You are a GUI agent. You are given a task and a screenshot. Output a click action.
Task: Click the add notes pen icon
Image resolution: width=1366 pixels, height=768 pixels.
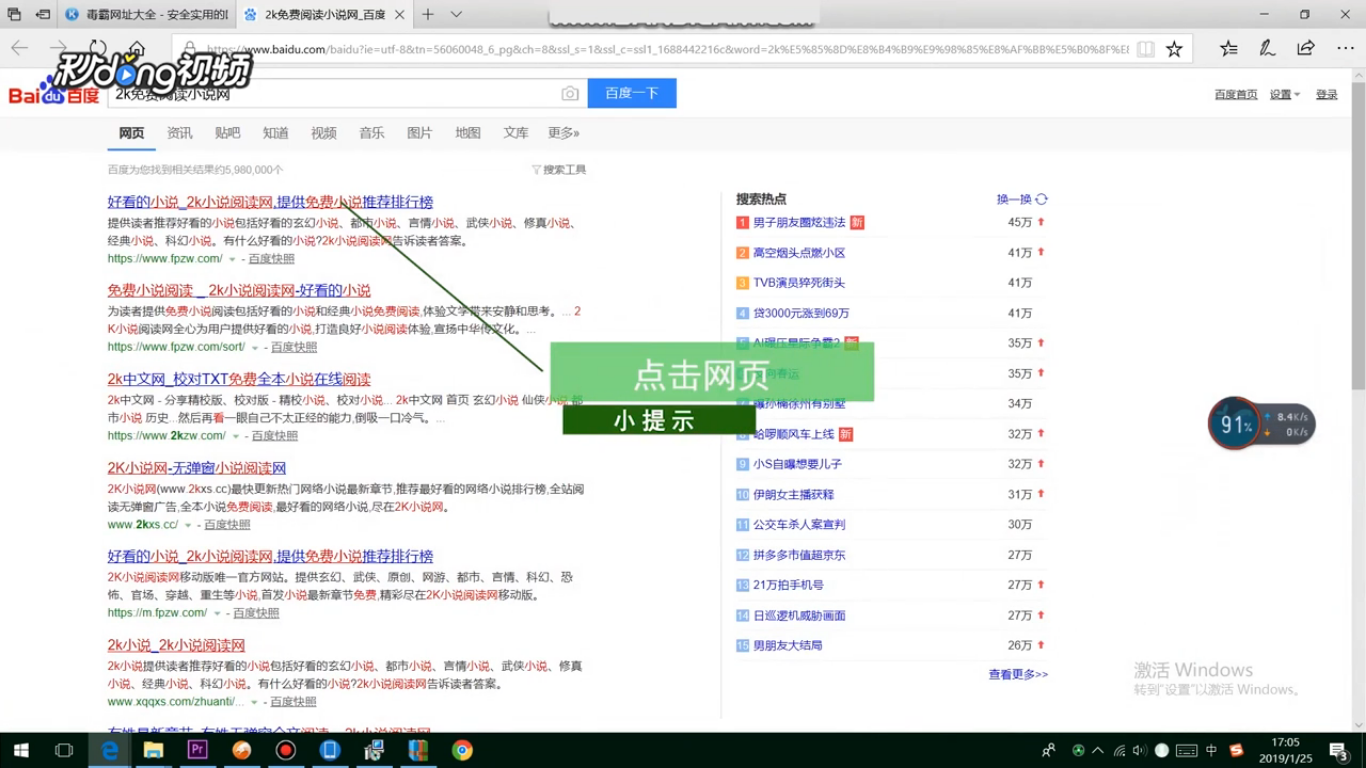[1267, 48]
